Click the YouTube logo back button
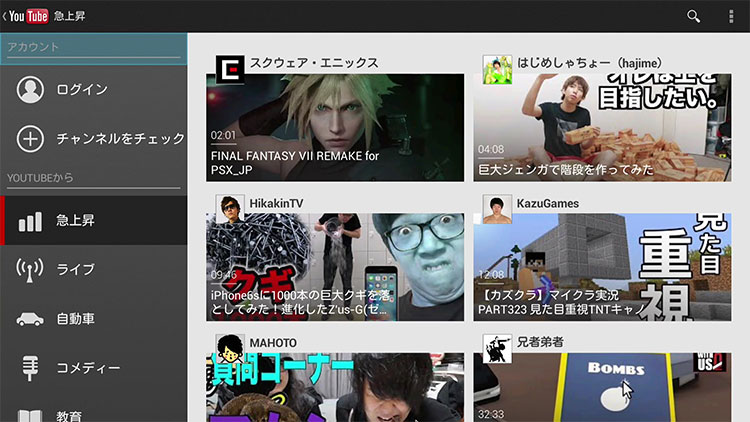Image resolution: width=750 pixels, height=422 pixels. point(25,16)
